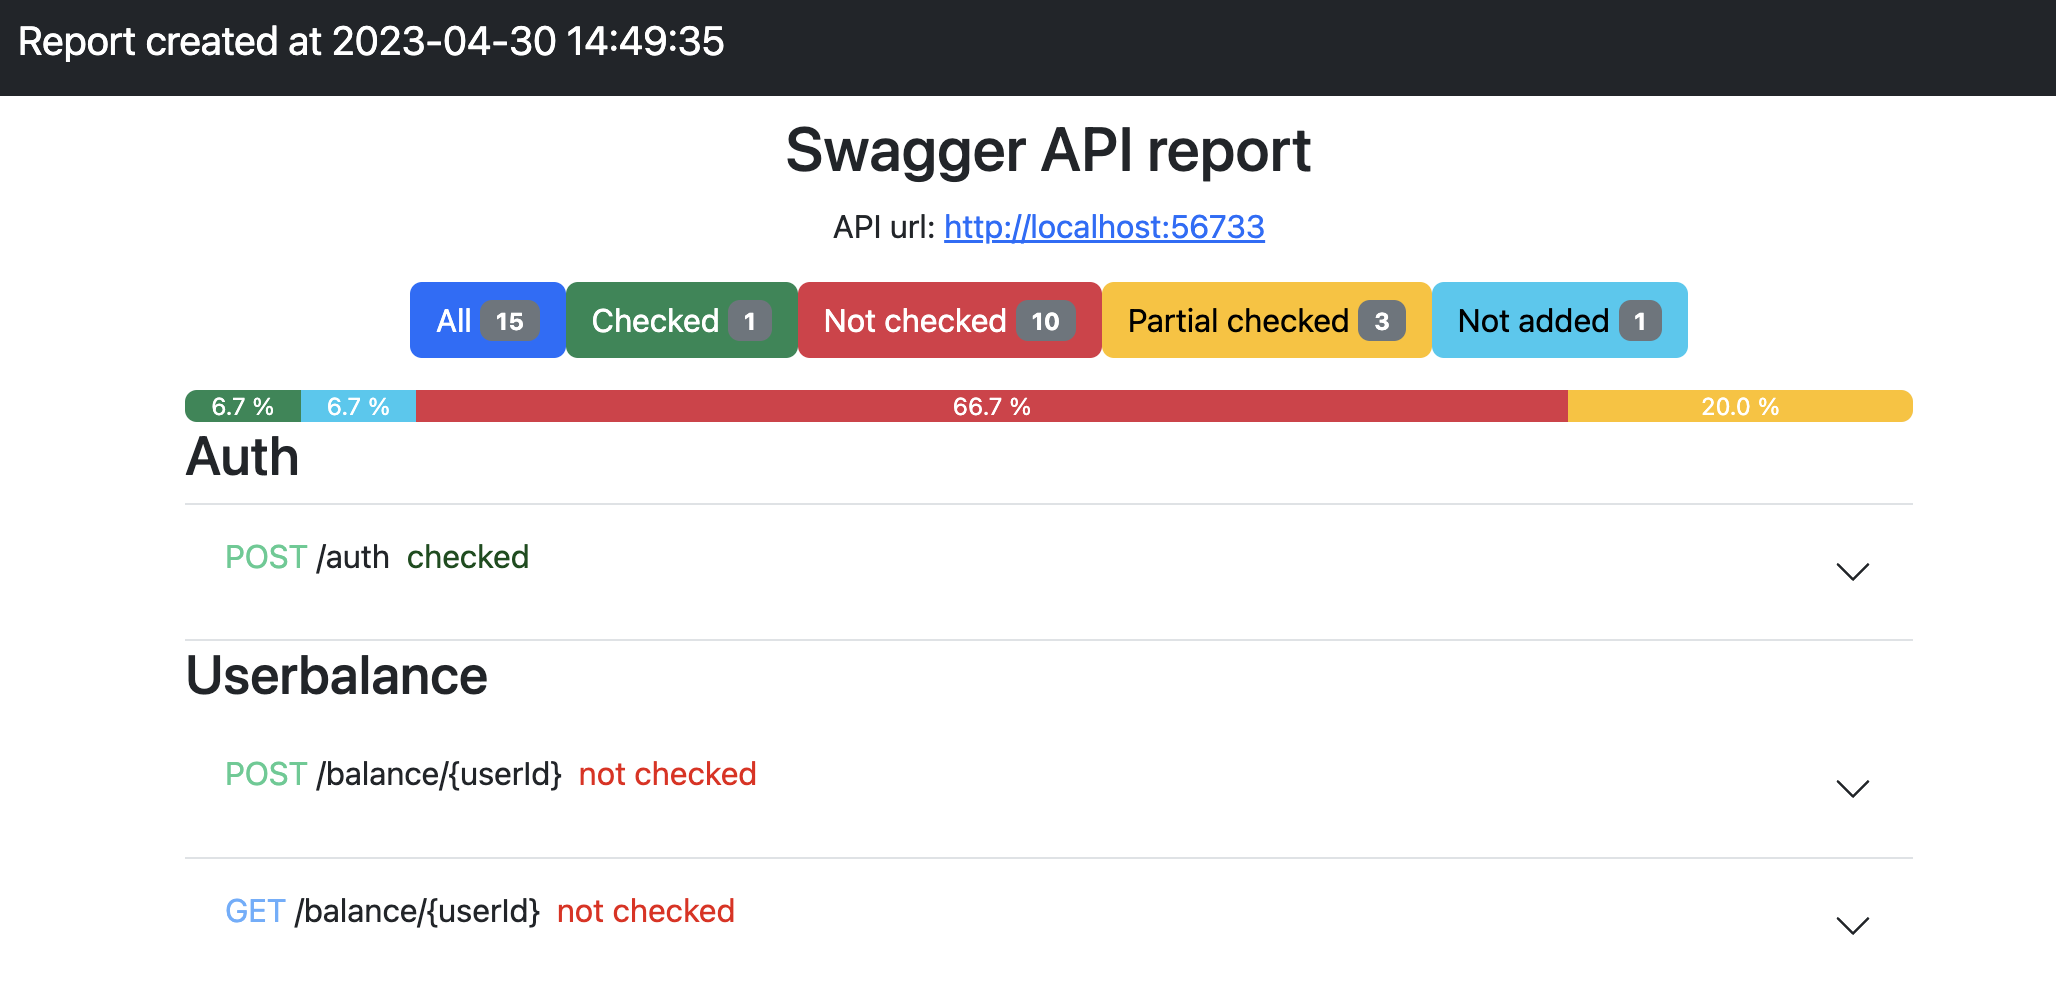Click the red 66.7 % progress segment

991,407
